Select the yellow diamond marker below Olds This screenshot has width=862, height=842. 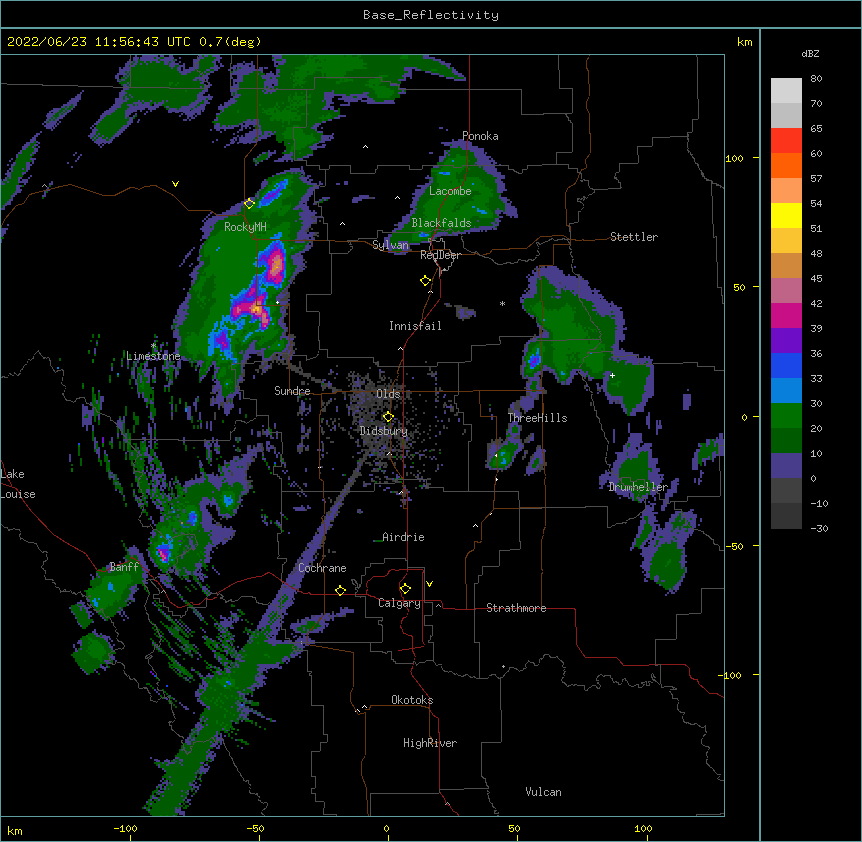pyautogui.click(x=388, y=417)
